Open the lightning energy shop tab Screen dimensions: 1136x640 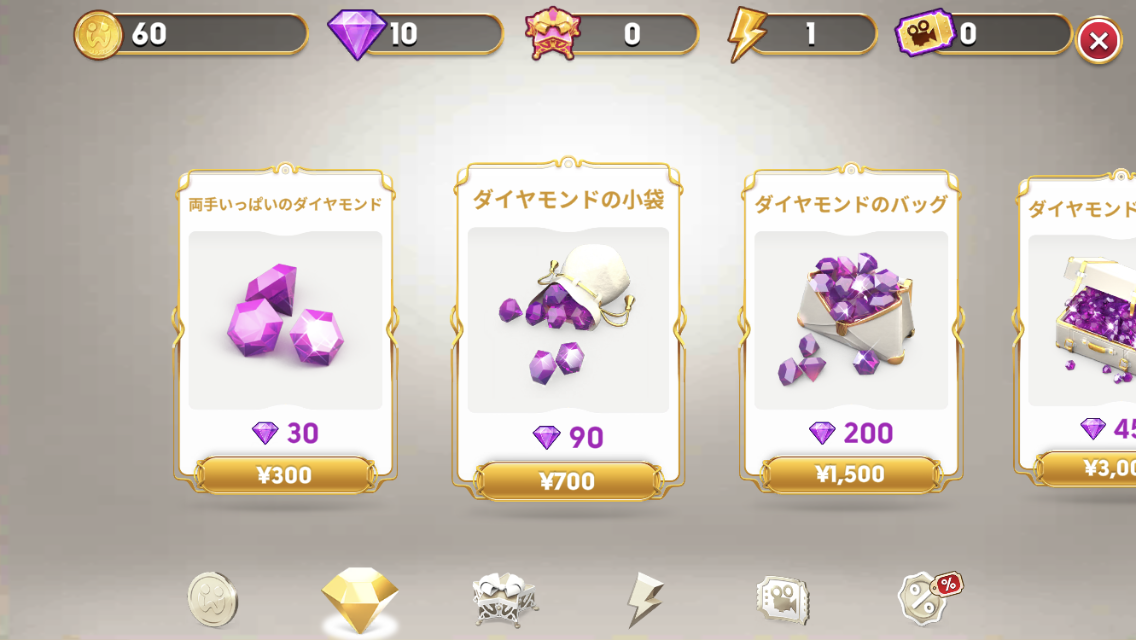coord(644,599)
